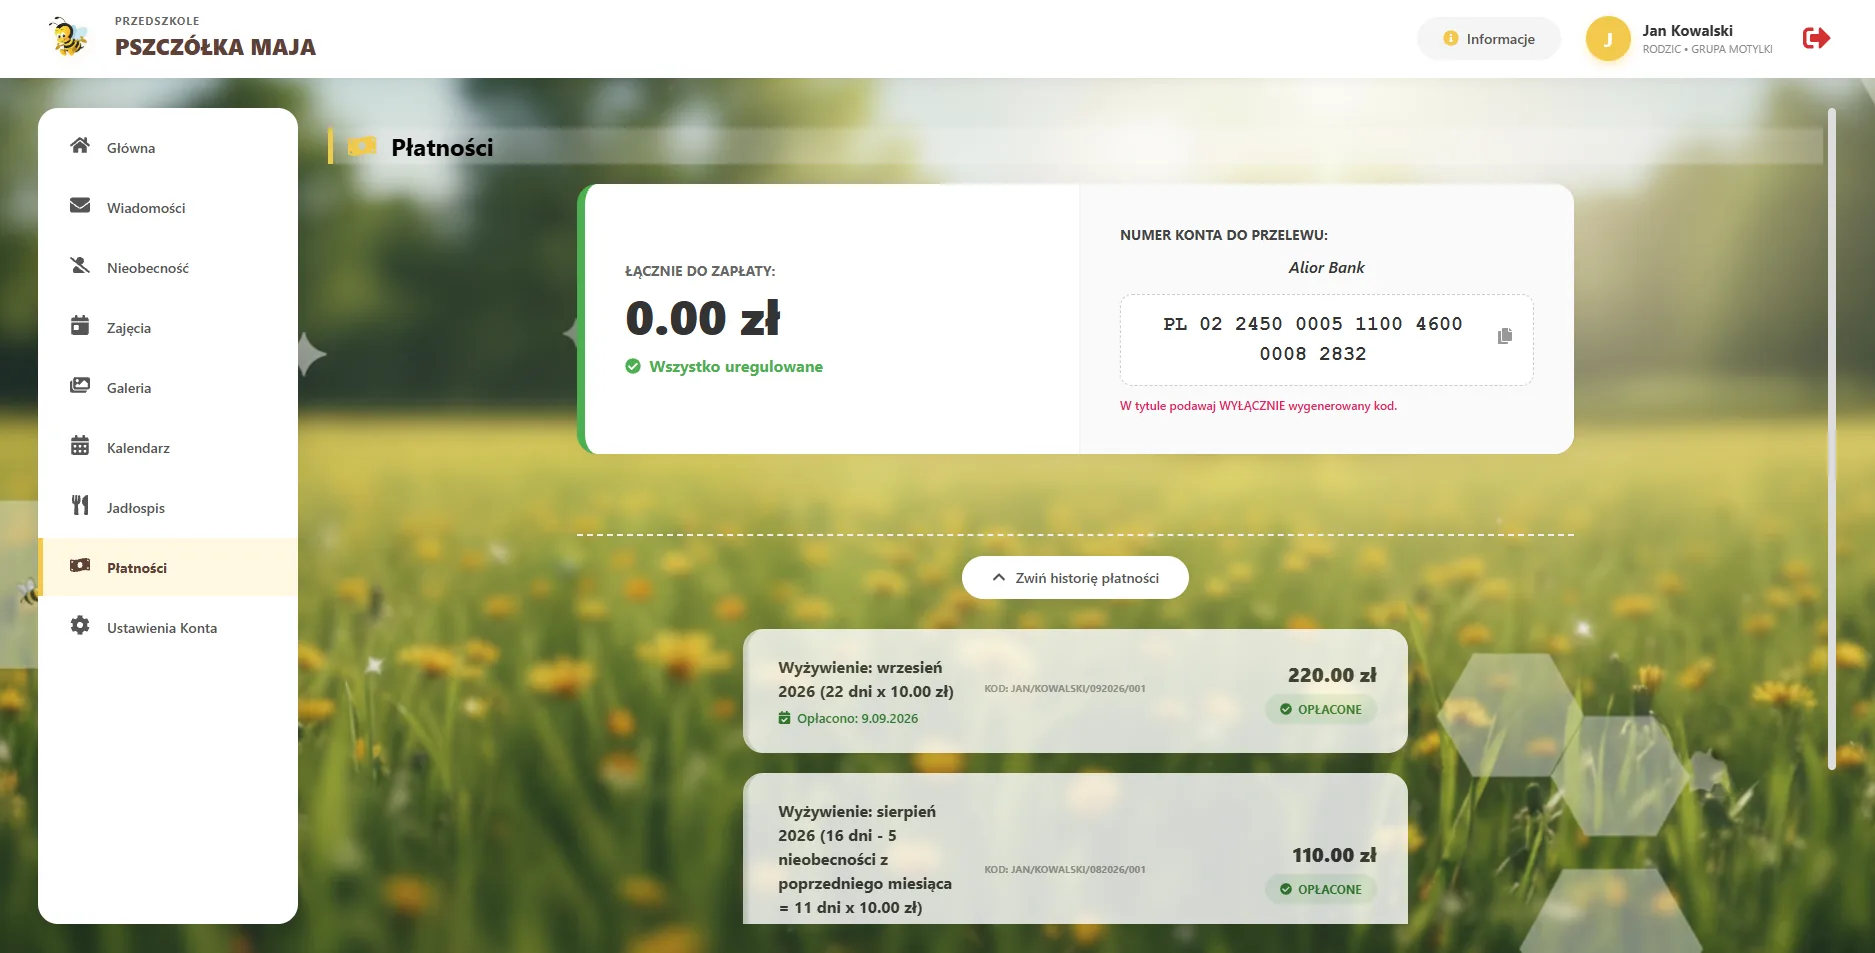The image size is (1875, 953).
Task: Click the calendar grid icon for Kalendarz
Action: point(80,446)
